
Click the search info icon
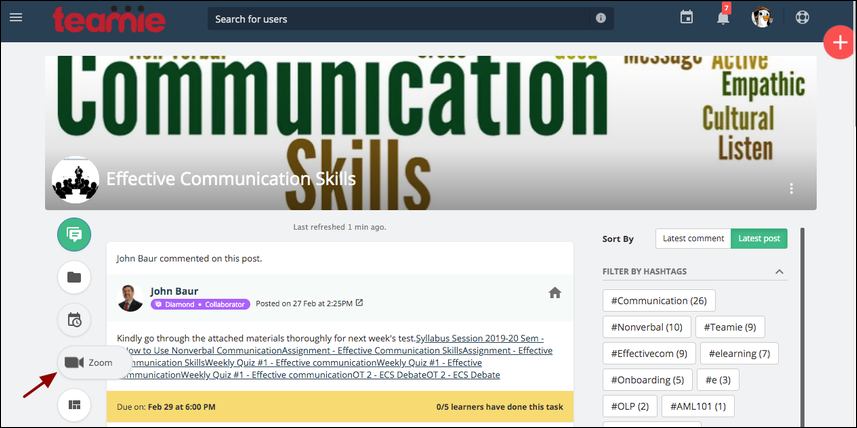[601, 19]
